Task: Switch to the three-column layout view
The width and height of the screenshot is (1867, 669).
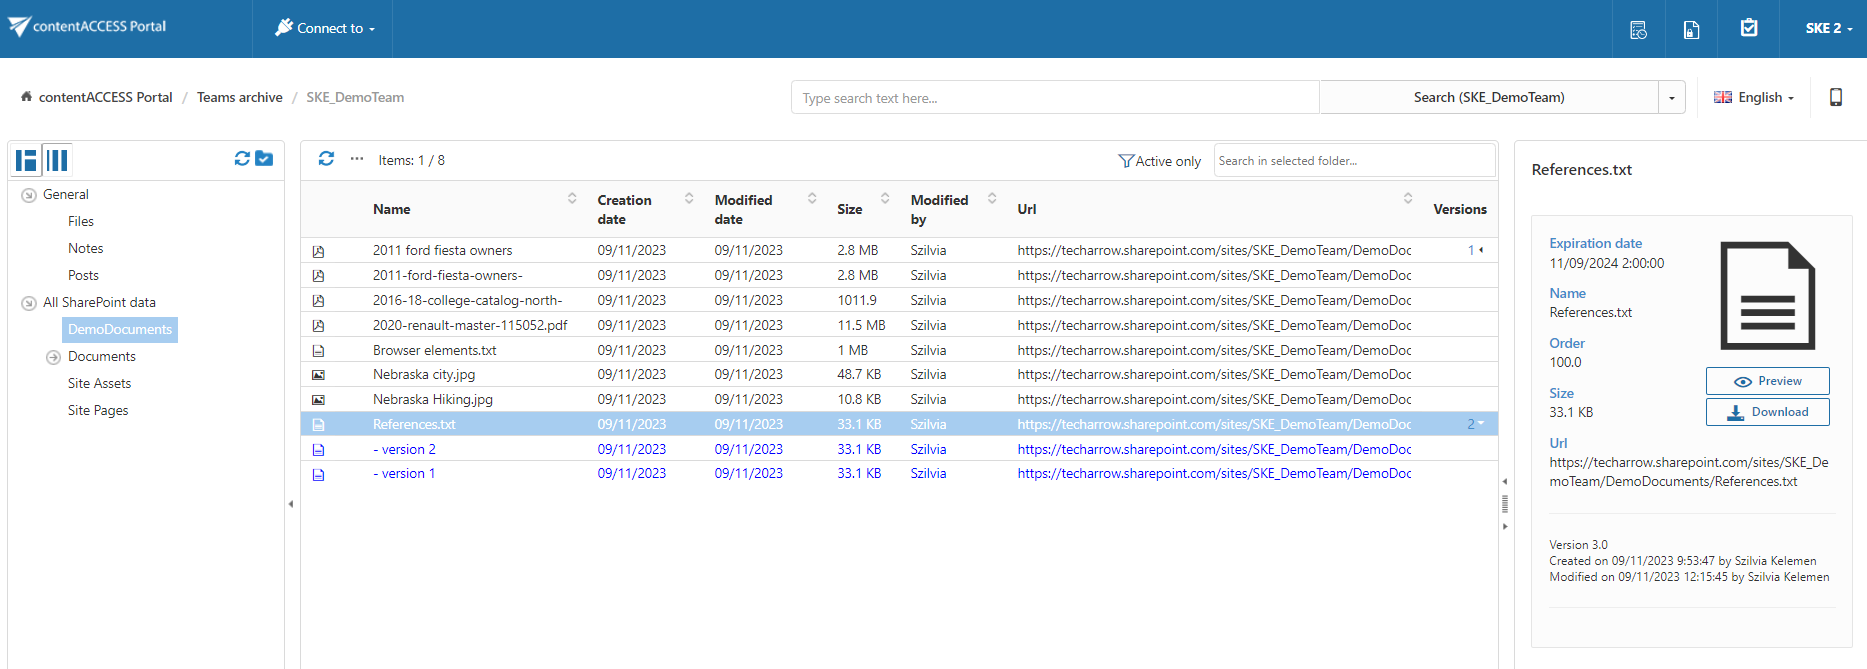Action: coord(58,160)
